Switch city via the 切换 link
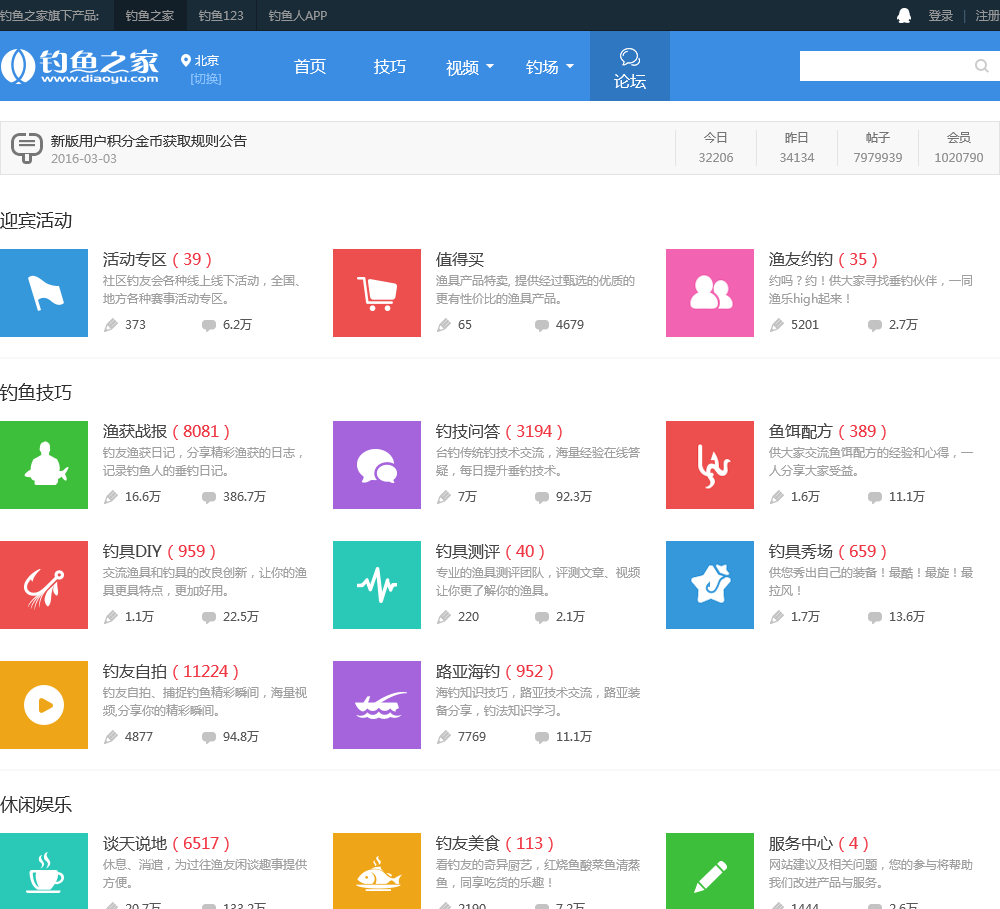The width and height of the screenshot is (1000, 909). click(206, 79)
